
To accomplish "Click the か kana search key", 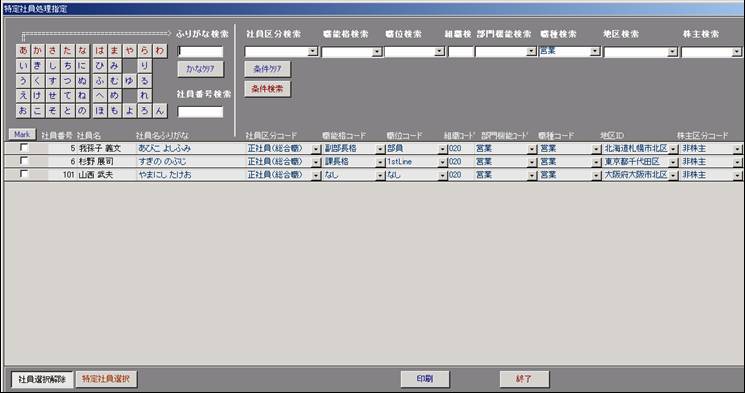I will (38, 51).
